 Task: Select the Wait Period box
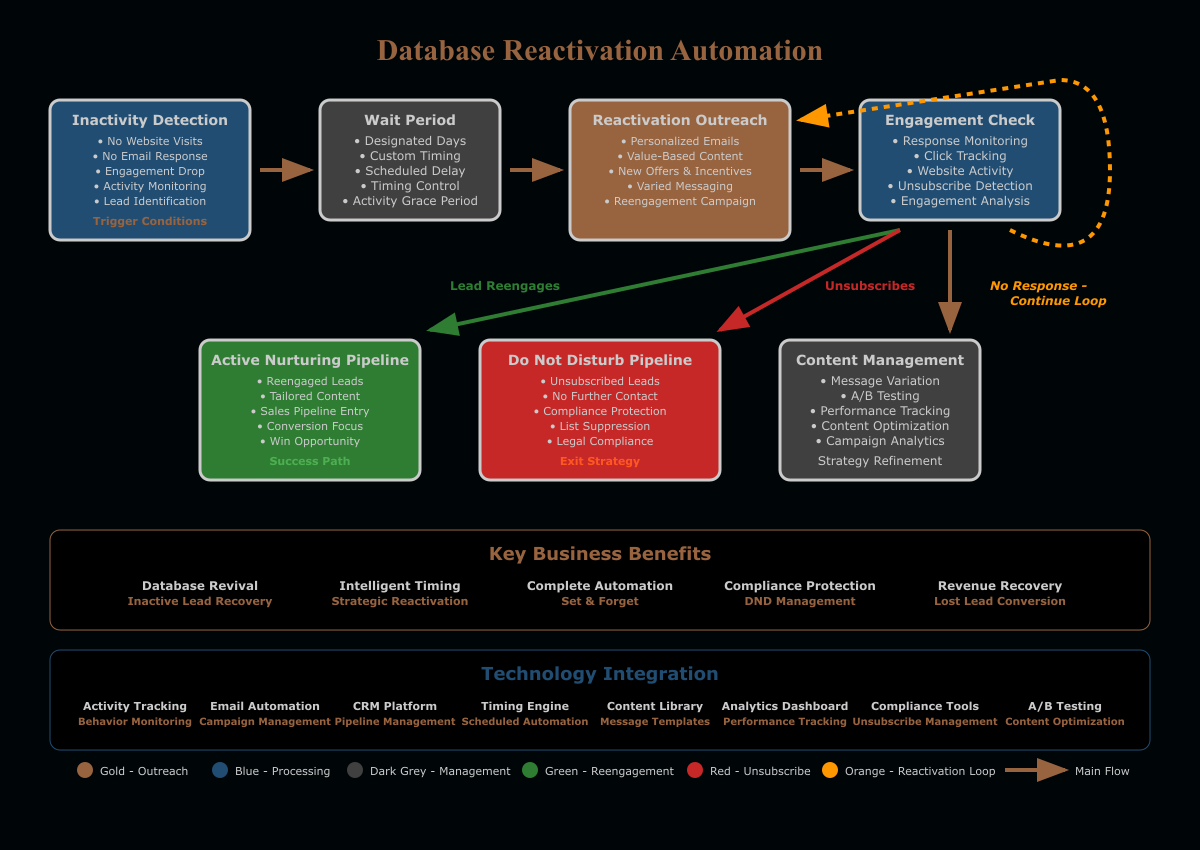410,160
